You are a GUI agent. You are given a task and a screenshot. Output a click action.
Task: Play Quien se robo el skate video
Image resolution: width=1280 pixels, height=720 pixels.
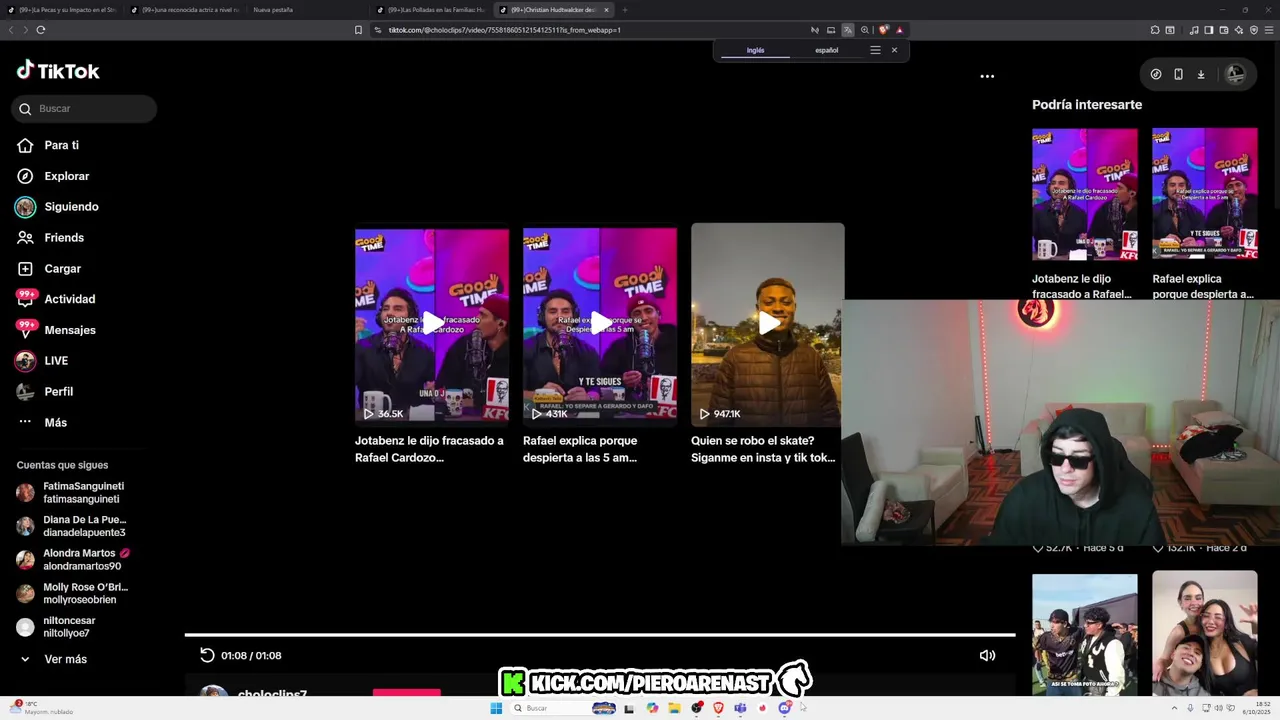click(768, 324)
